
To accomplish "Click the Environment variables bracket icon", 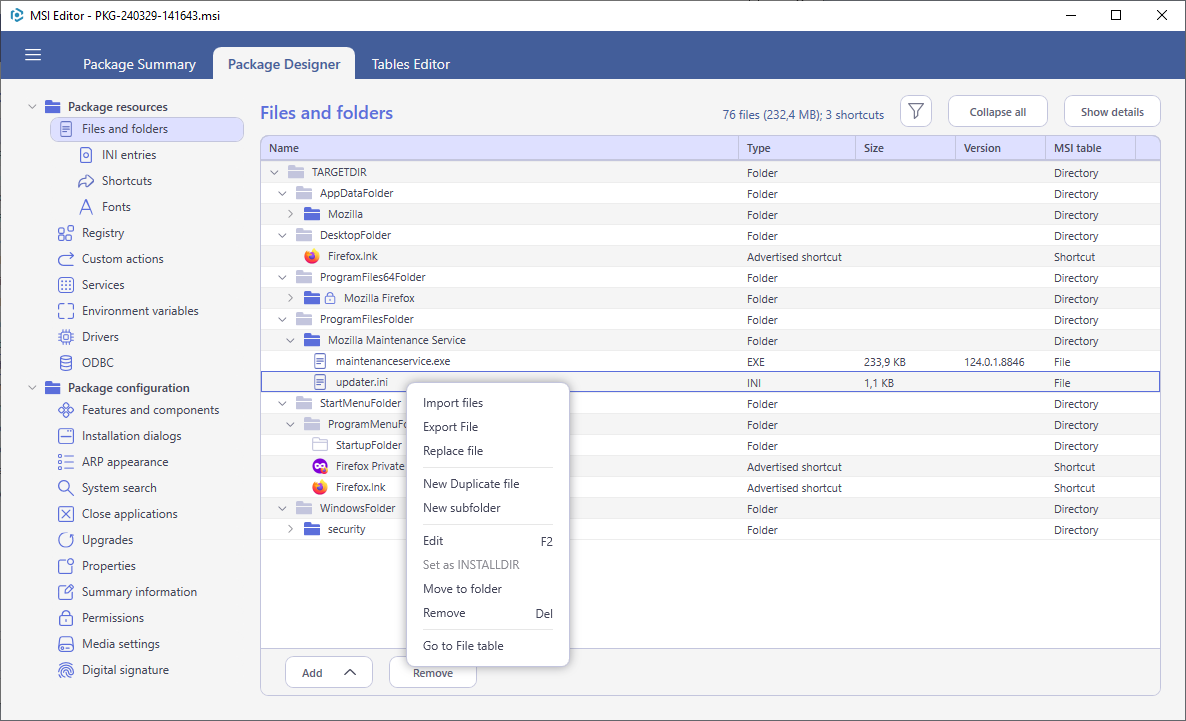I will tap(66, 311).
